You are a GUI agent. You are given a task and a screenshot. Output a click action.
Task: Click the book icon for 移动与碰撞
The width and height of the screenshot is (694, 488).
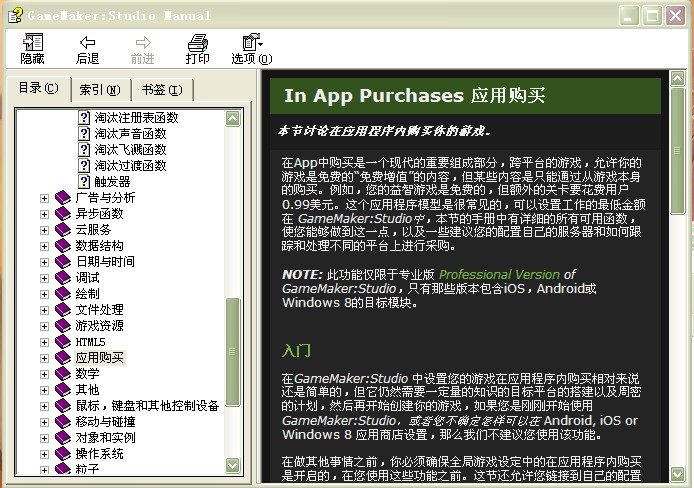point(63,422)
